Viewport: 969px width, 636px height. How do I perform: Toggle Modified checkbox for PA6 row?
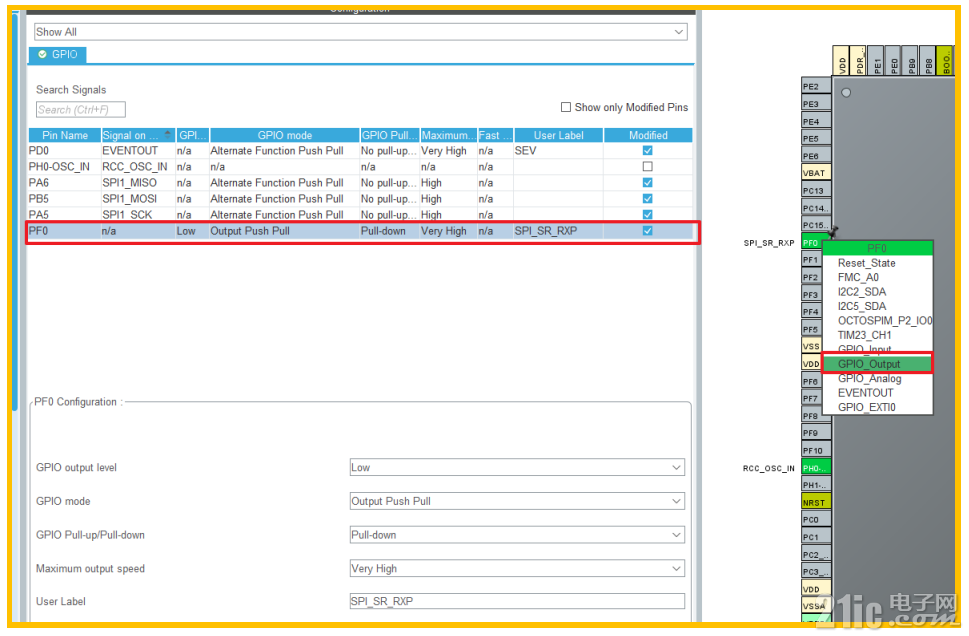click(647, 182)
